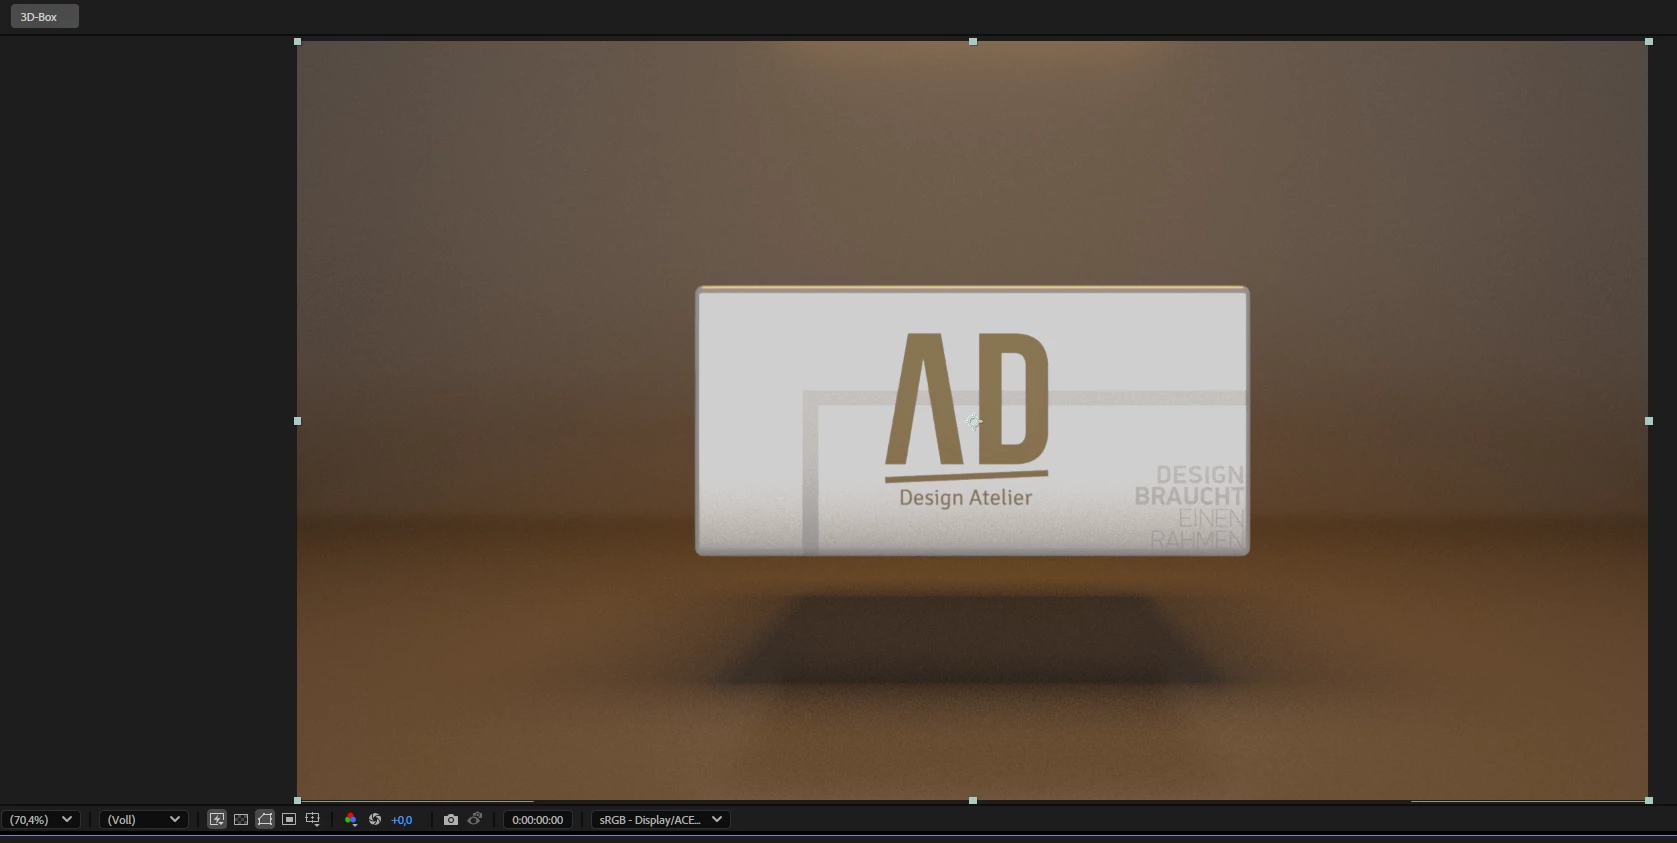Click the right-middle layer bounding handle
Screen dimensions: 1677x843
[x=1649, y=421]
